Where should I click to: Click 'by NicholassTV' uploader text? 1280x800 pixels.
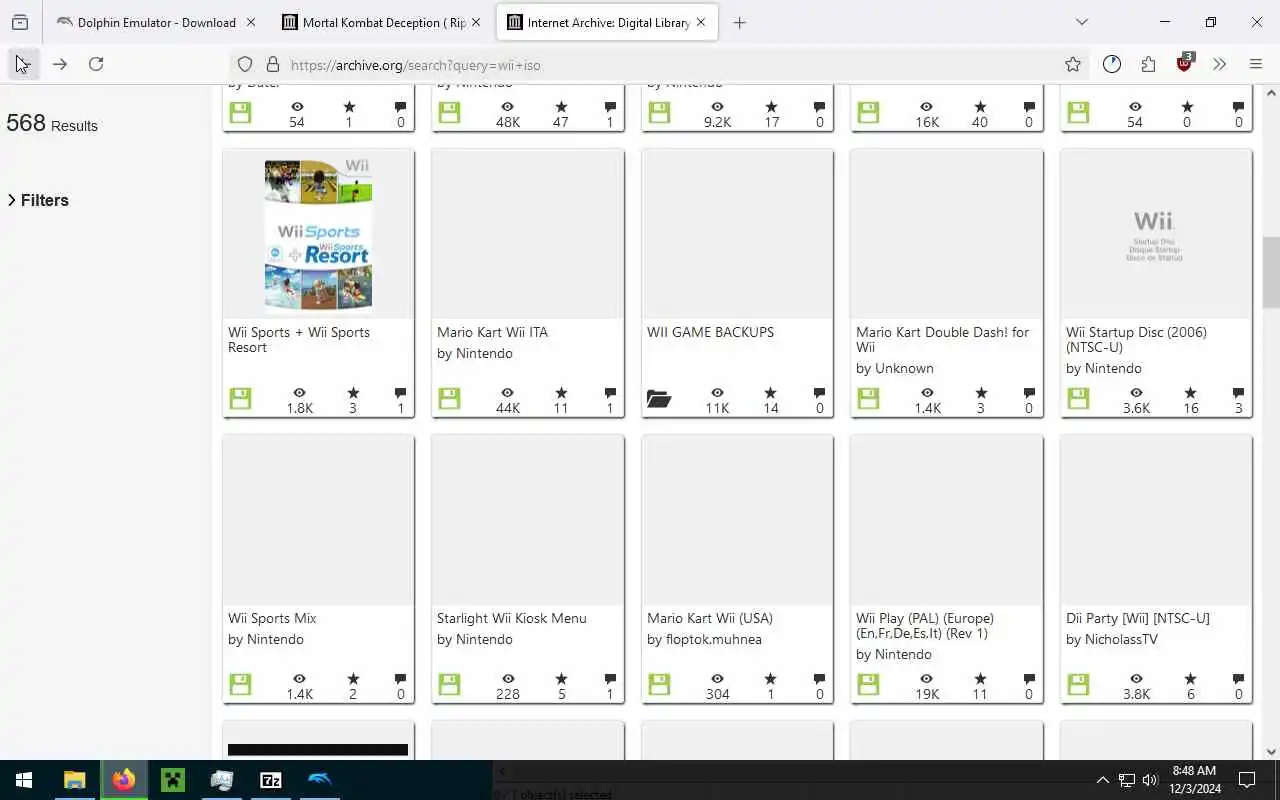(1112, 639)
